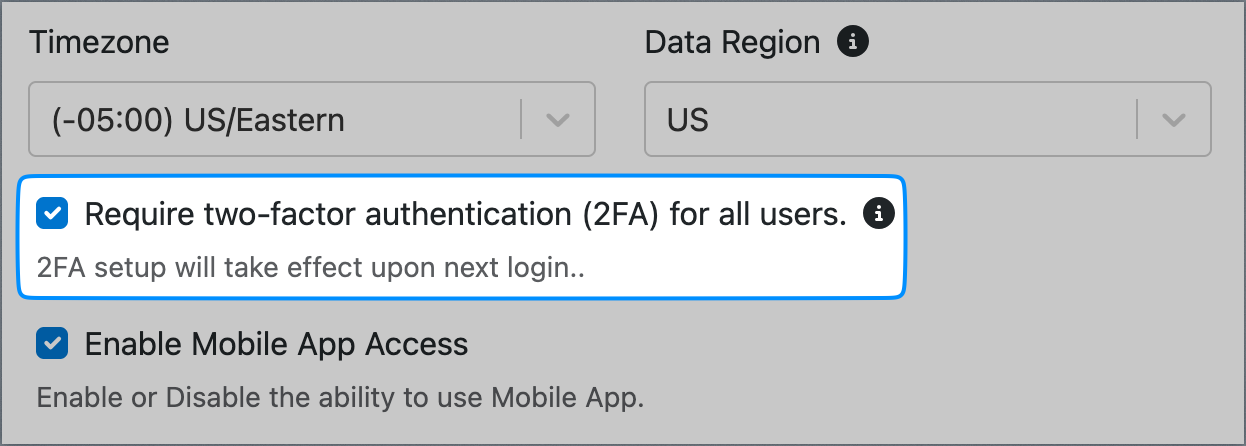Image resolution: width=1246 pixels, height=446 pixels.
Task: Open the '(-05:00) US/Eastern' timezone selector
Action: click(x=312, y=120)
